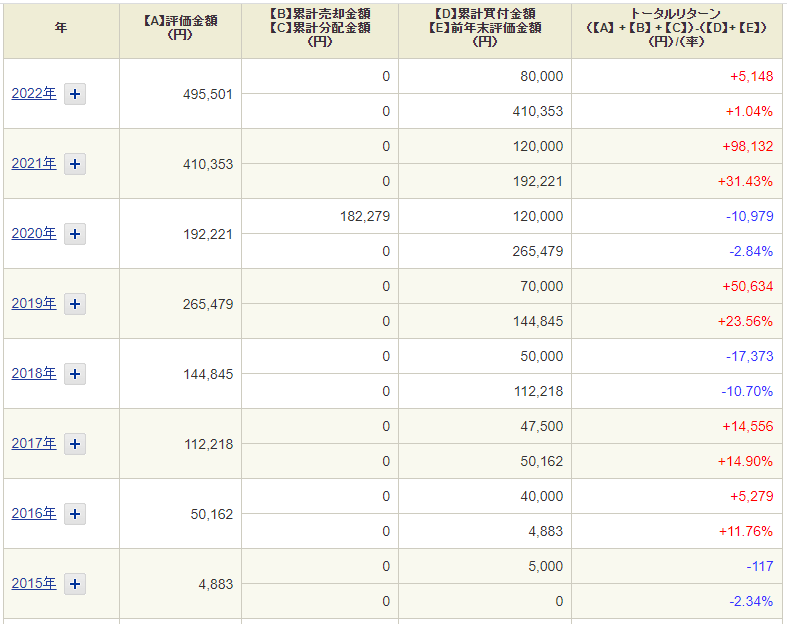The width and height of the screenshot is (787, 624).
Task: Expand the 2022年 row with plus icon
Action: tap(75, 94)
